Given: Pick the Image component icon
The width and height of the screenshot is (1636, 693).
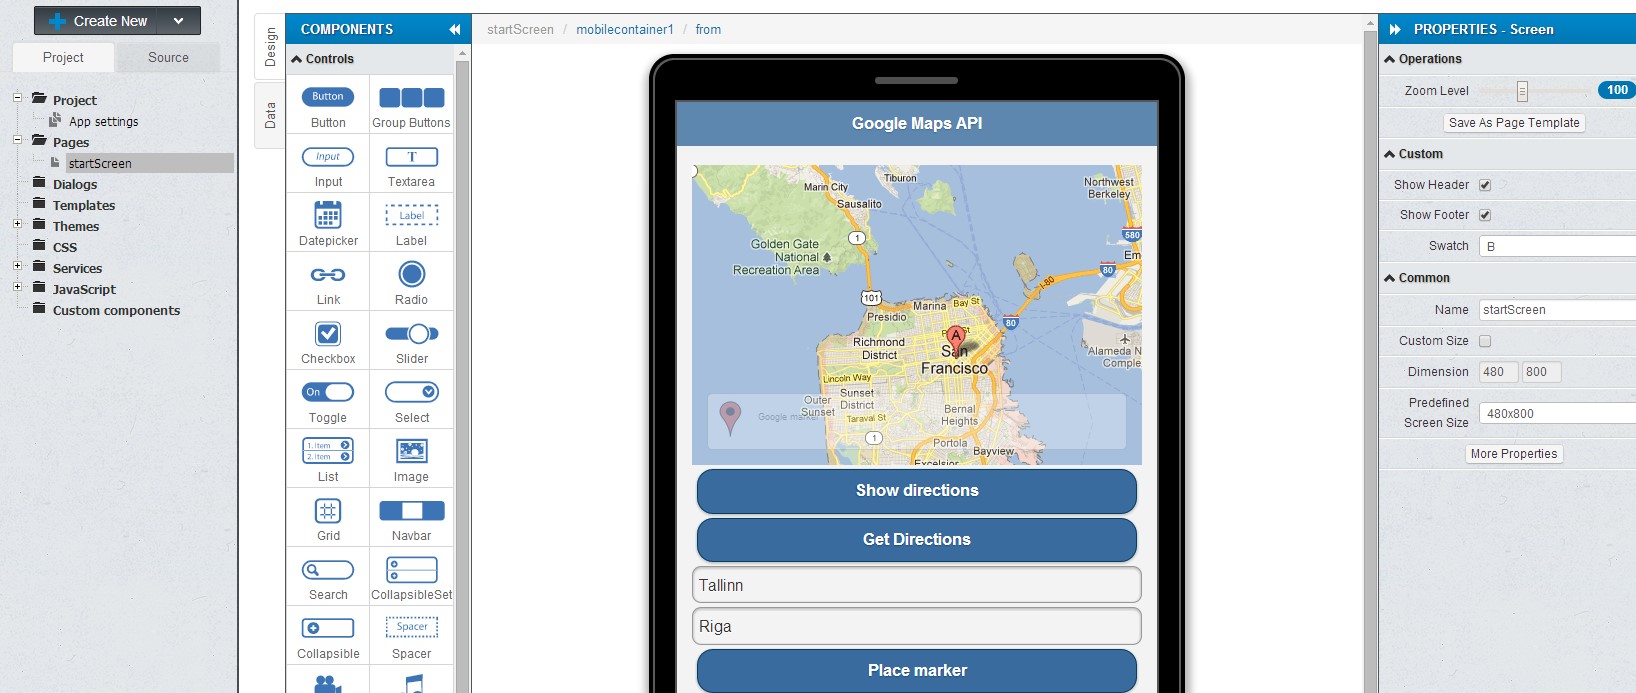Looking at the screenshot, I should pos(411,451).
